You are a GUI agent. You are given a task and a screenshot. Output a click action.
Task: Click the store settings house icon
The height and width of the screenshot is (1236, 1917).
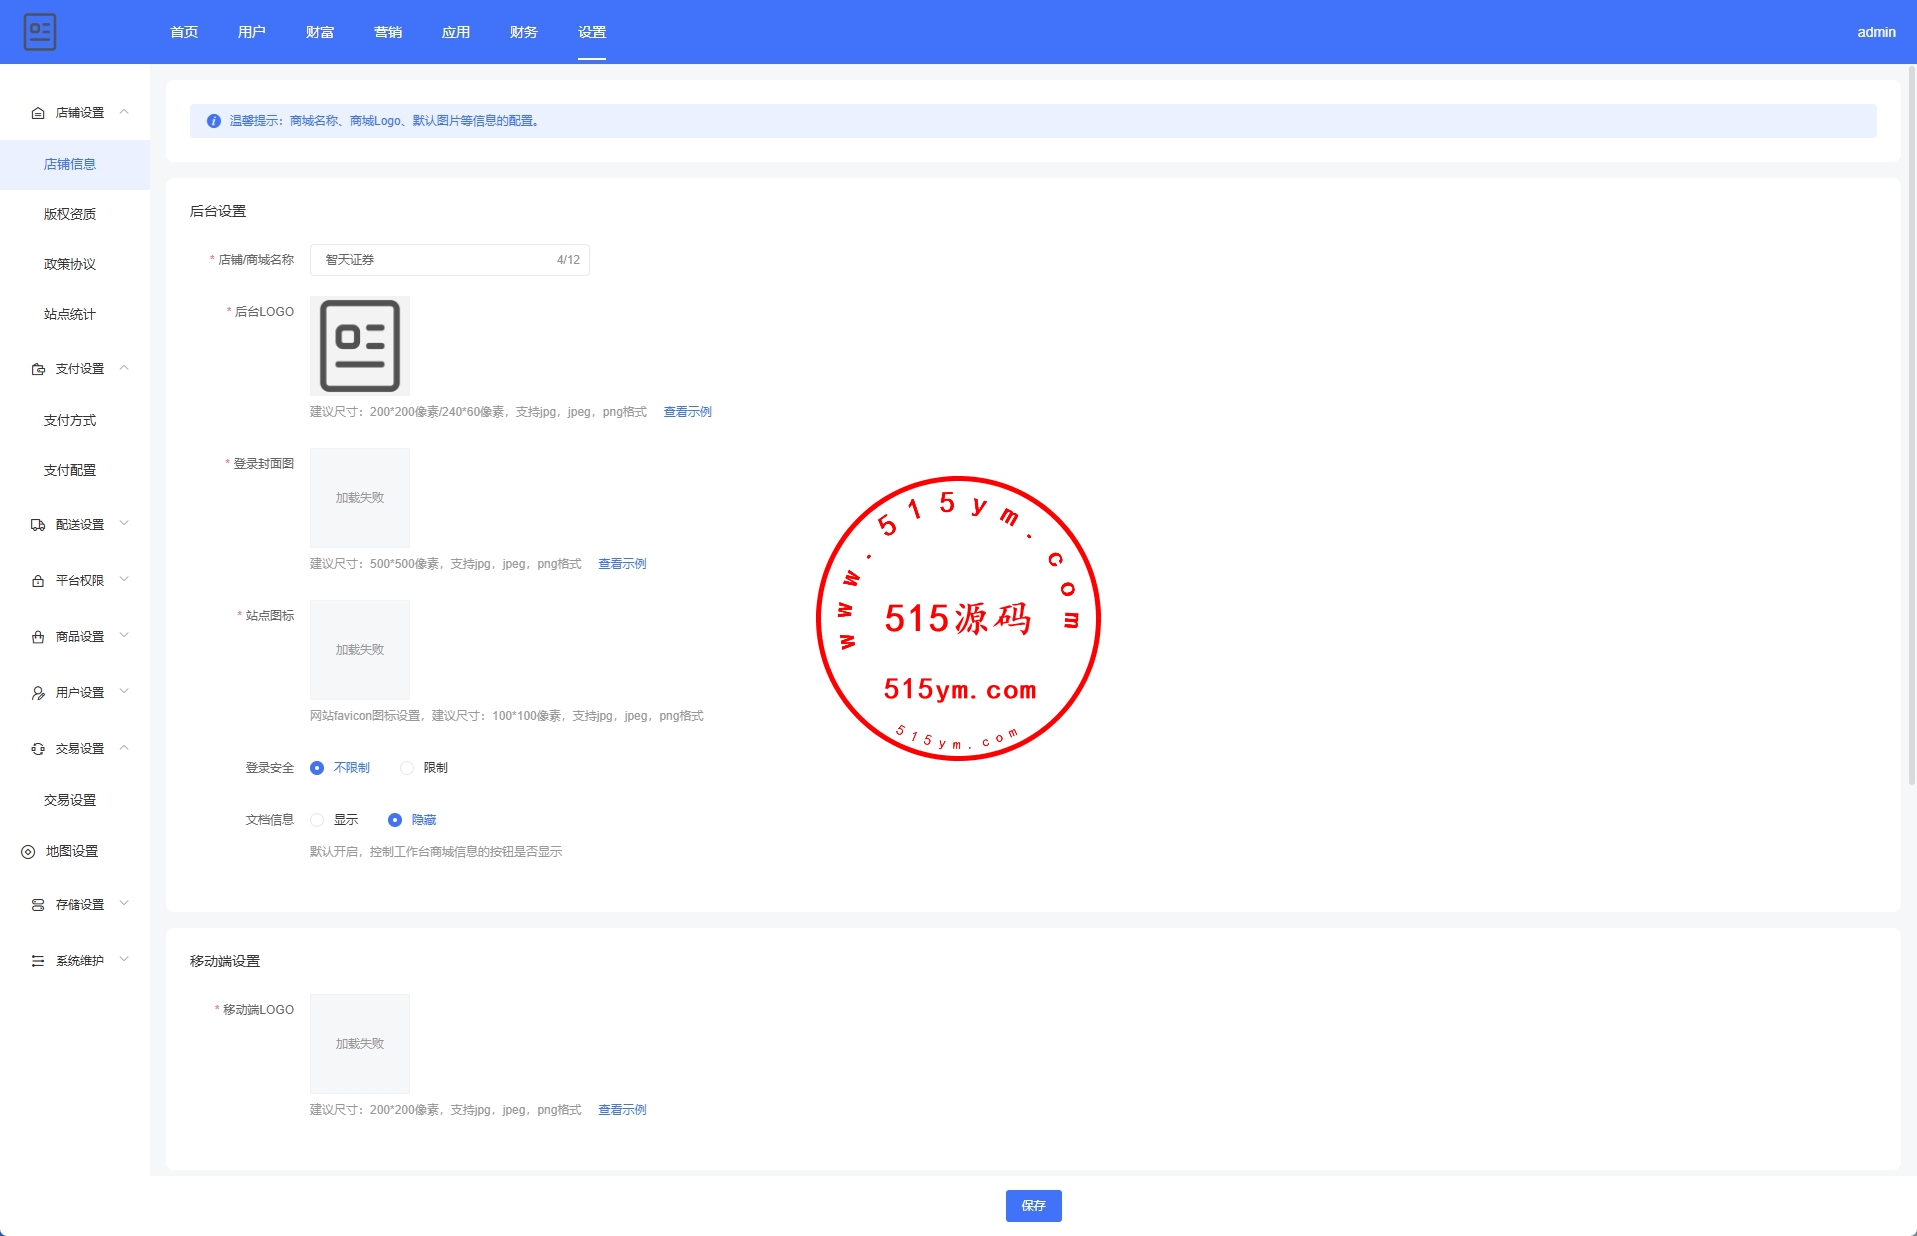click(x=38, y=113)
